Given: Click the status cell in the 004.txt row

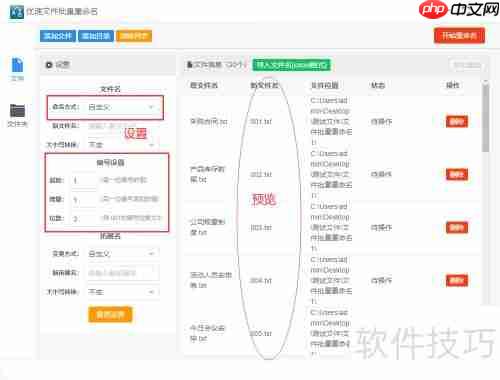Looking at the screenshot, I should pos(381,281).
